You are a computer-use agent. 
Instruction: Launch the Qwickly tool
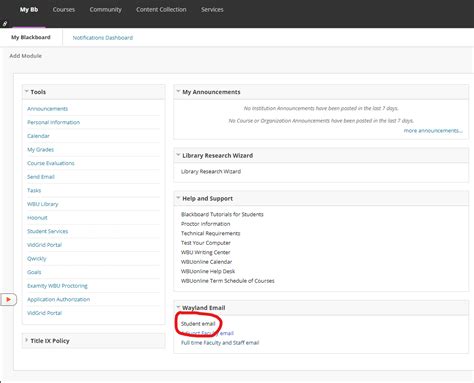[x=37, y=258]
